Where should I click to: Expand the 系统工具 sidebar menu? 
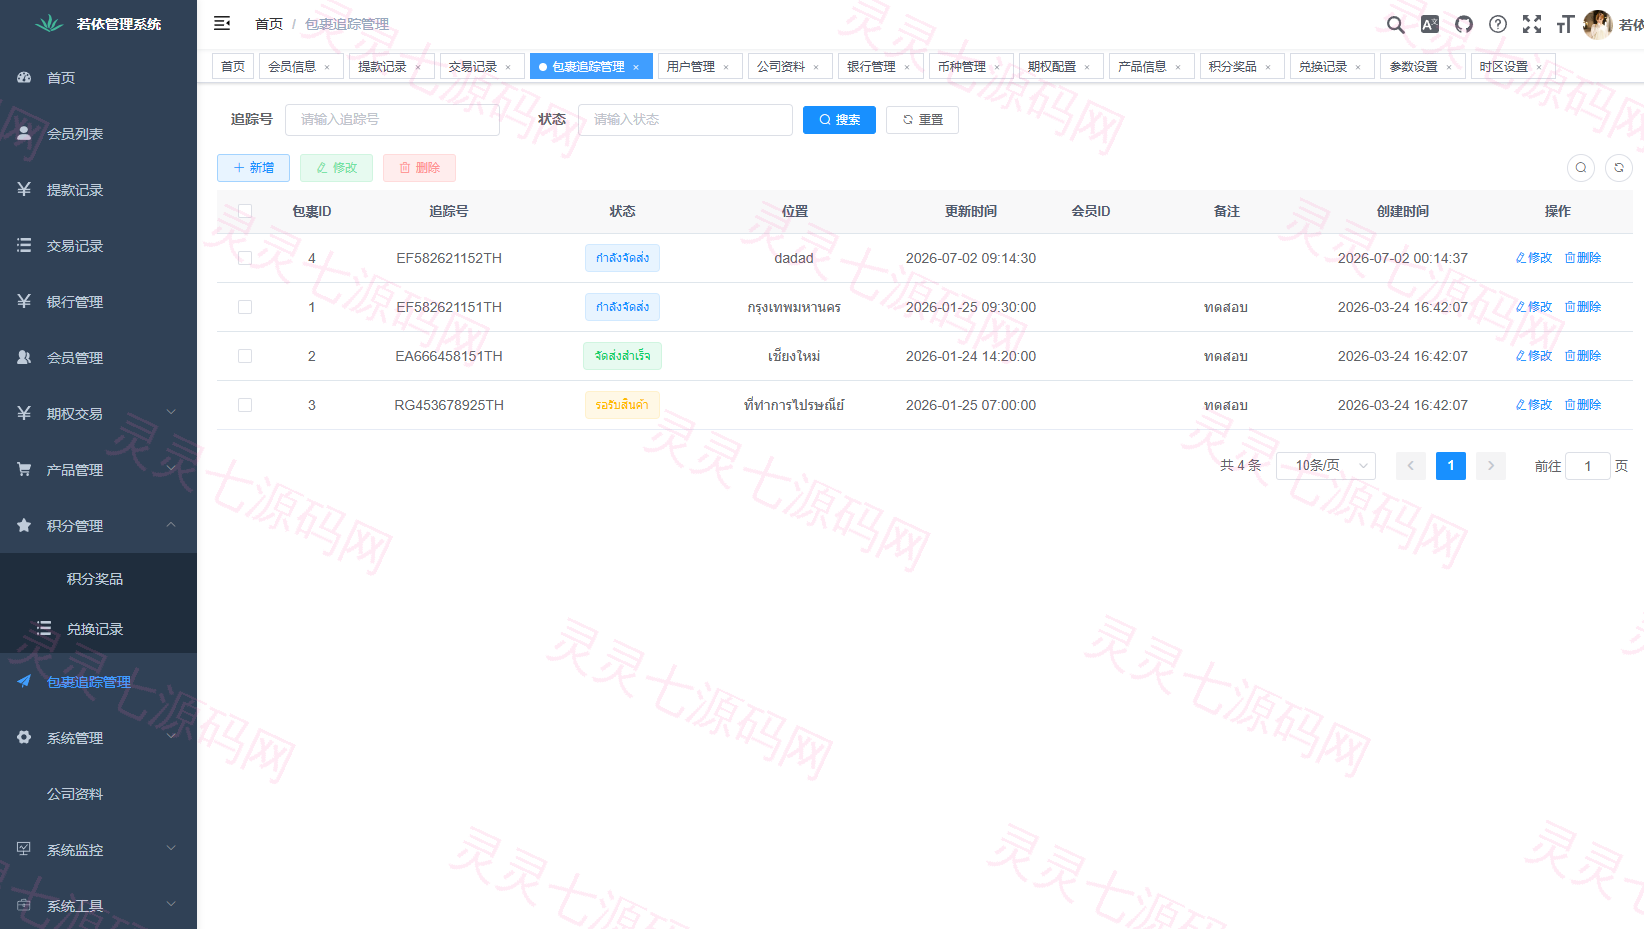(x=98, y=906)
